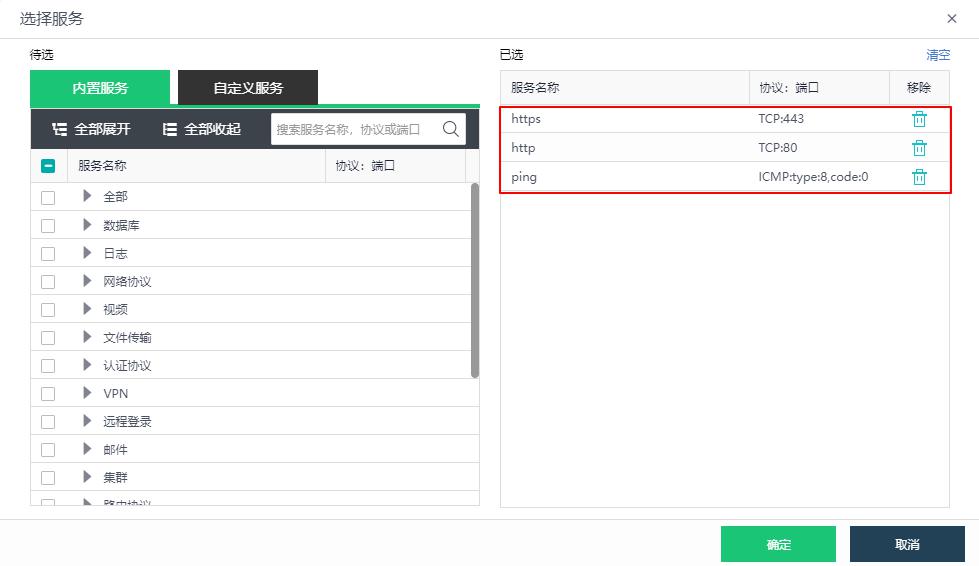
Task: Enable the 邮件 category checkbox
Action: (x=48, y=450)
